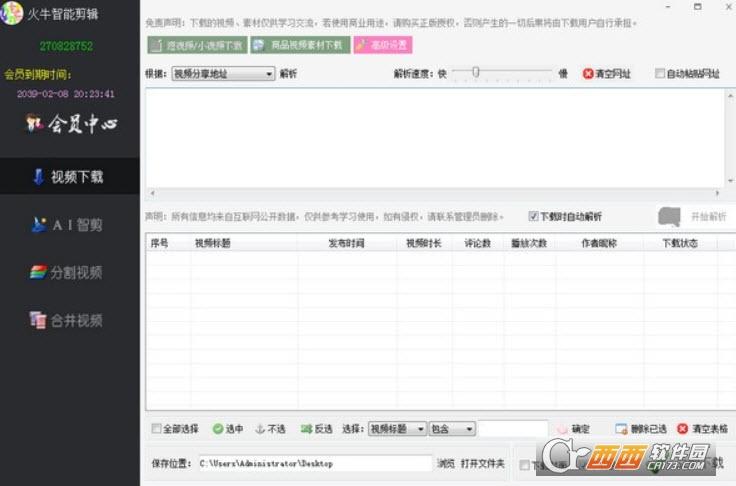This screenshot has width=736, height=486.
Task: Switch to the 短视频/小视频下载 tab
Action: coord(197,45)
